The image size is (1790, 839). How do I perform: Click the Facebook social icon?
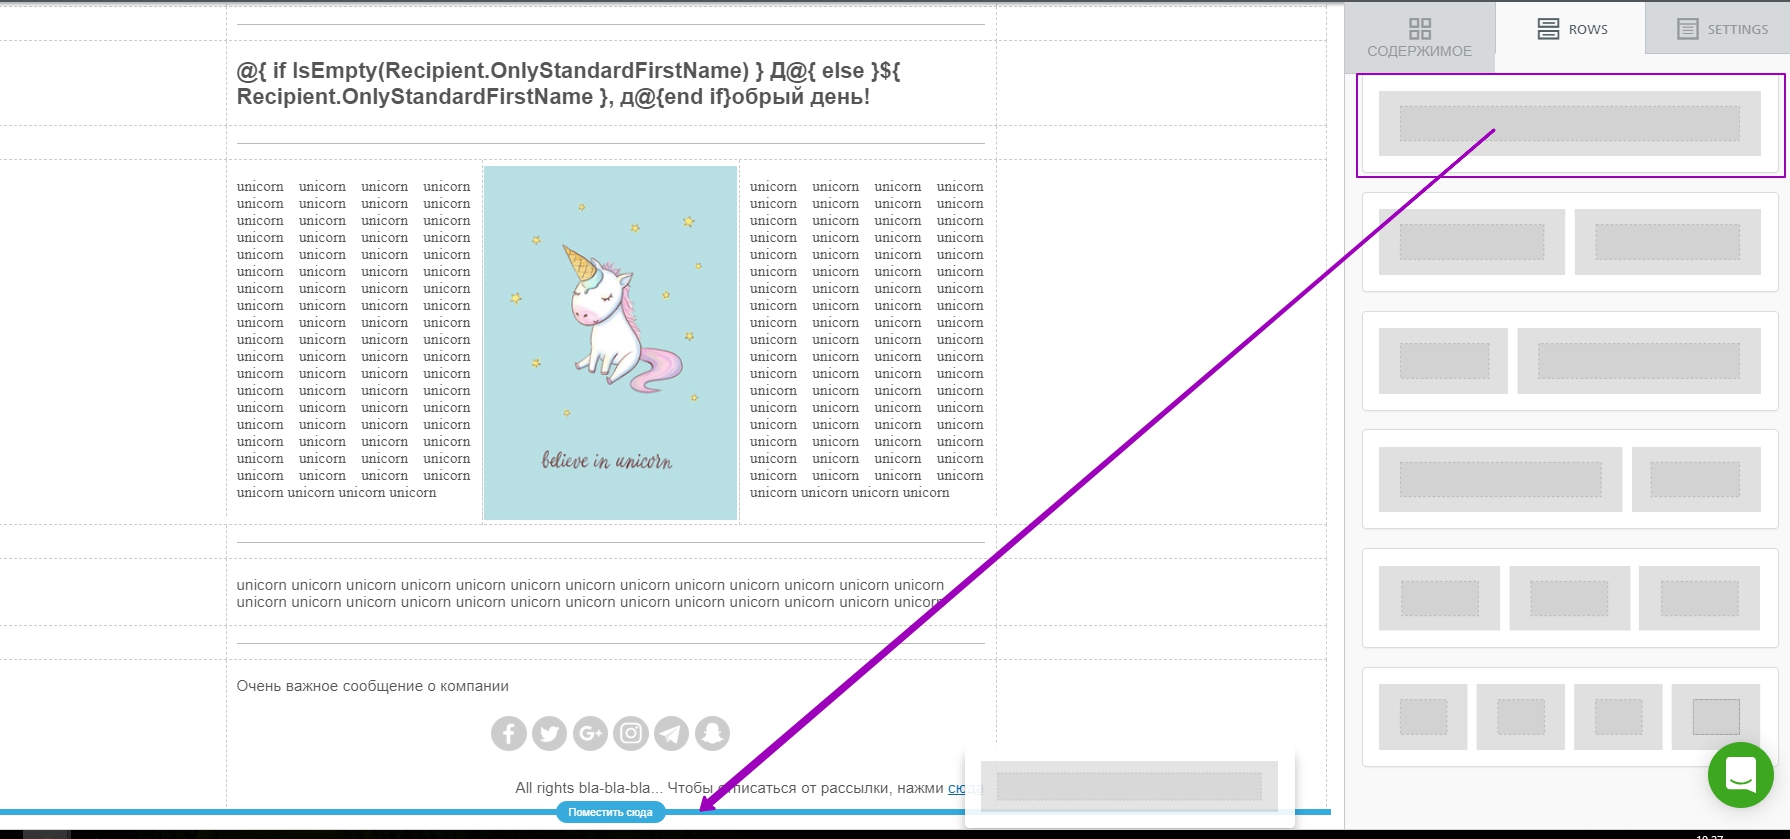509,733
